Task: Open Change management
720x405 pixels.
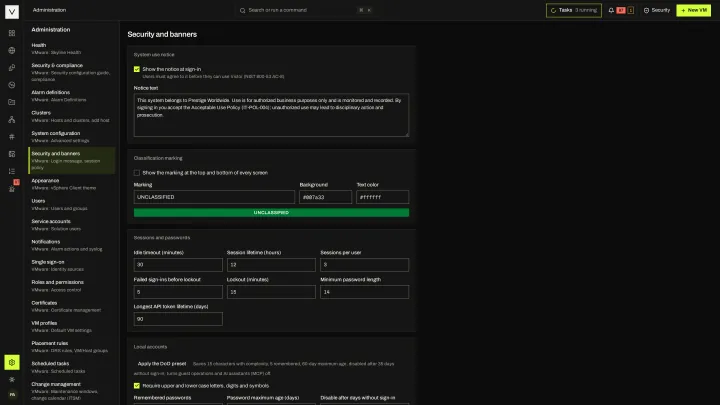Action: point(72,391)
